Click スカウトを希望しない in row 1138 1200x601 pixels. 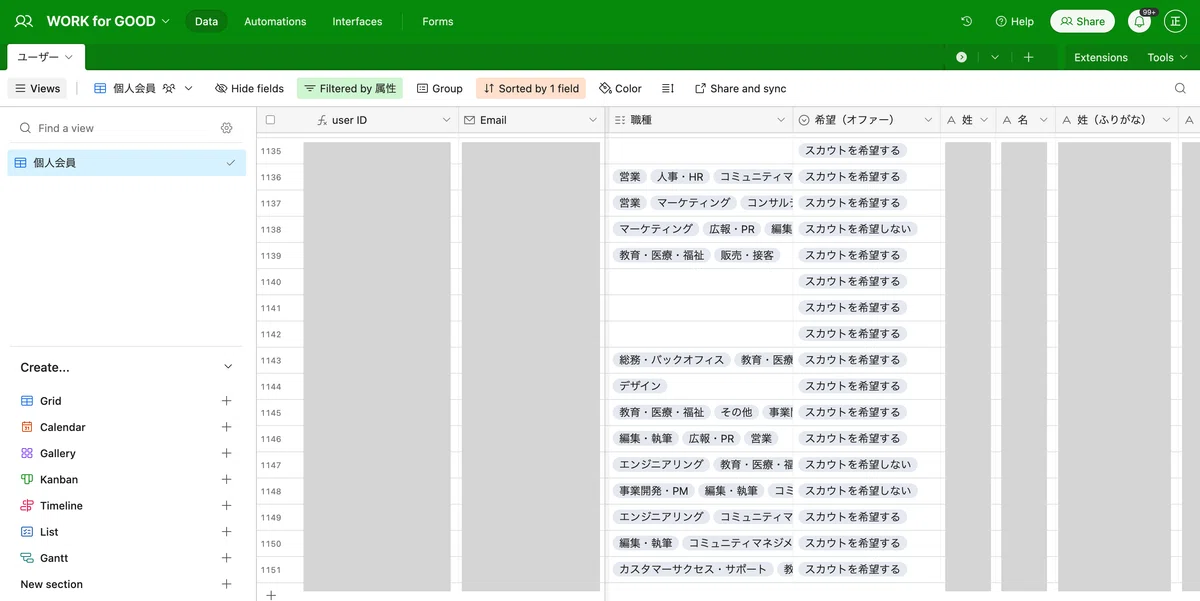tap(858, 229)
